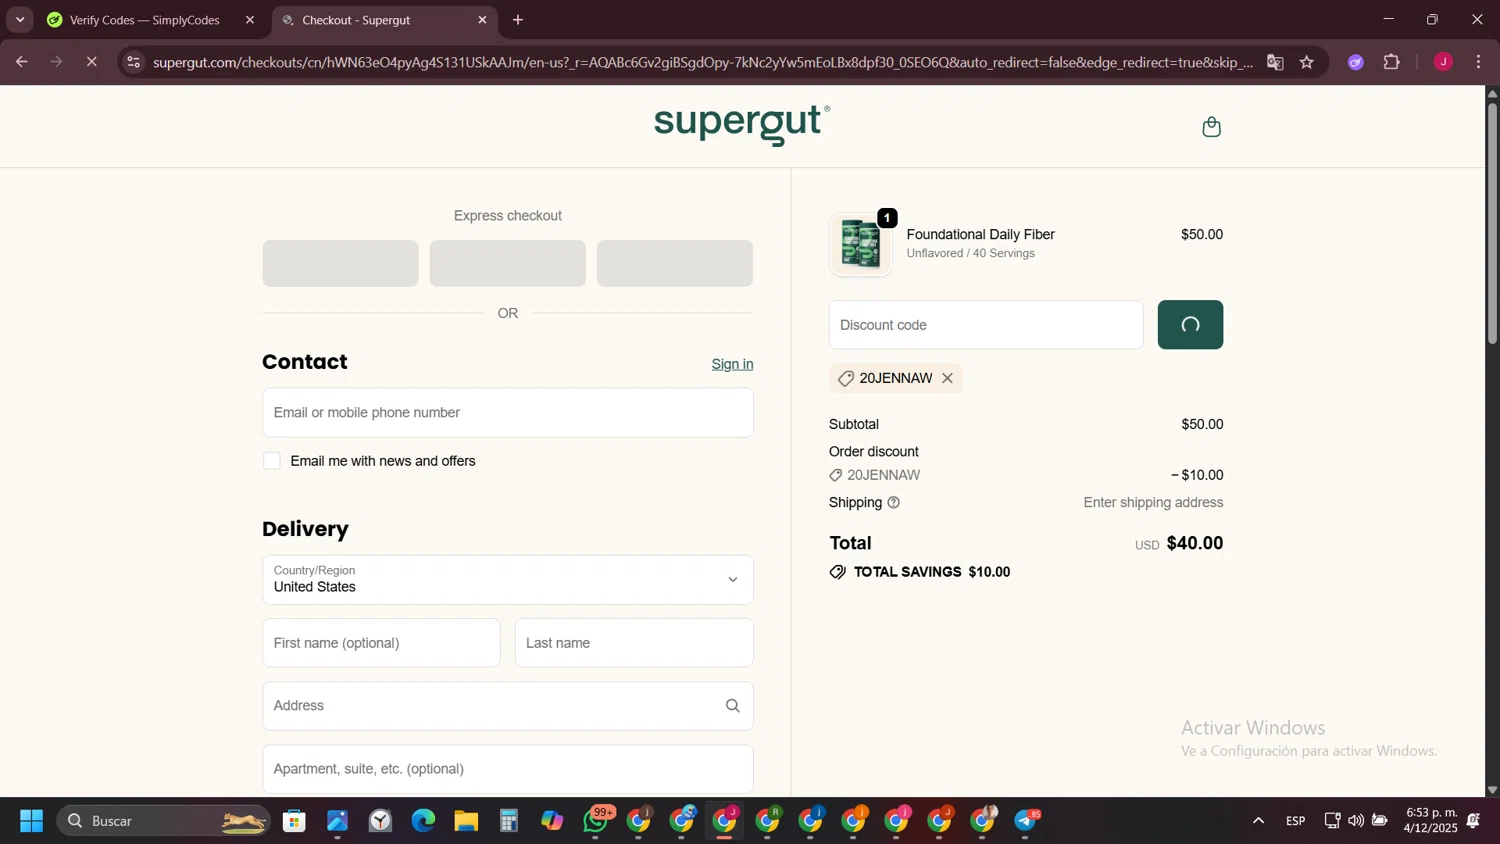Remove the 20JENNAW discount tag

(x=947, y=378)
